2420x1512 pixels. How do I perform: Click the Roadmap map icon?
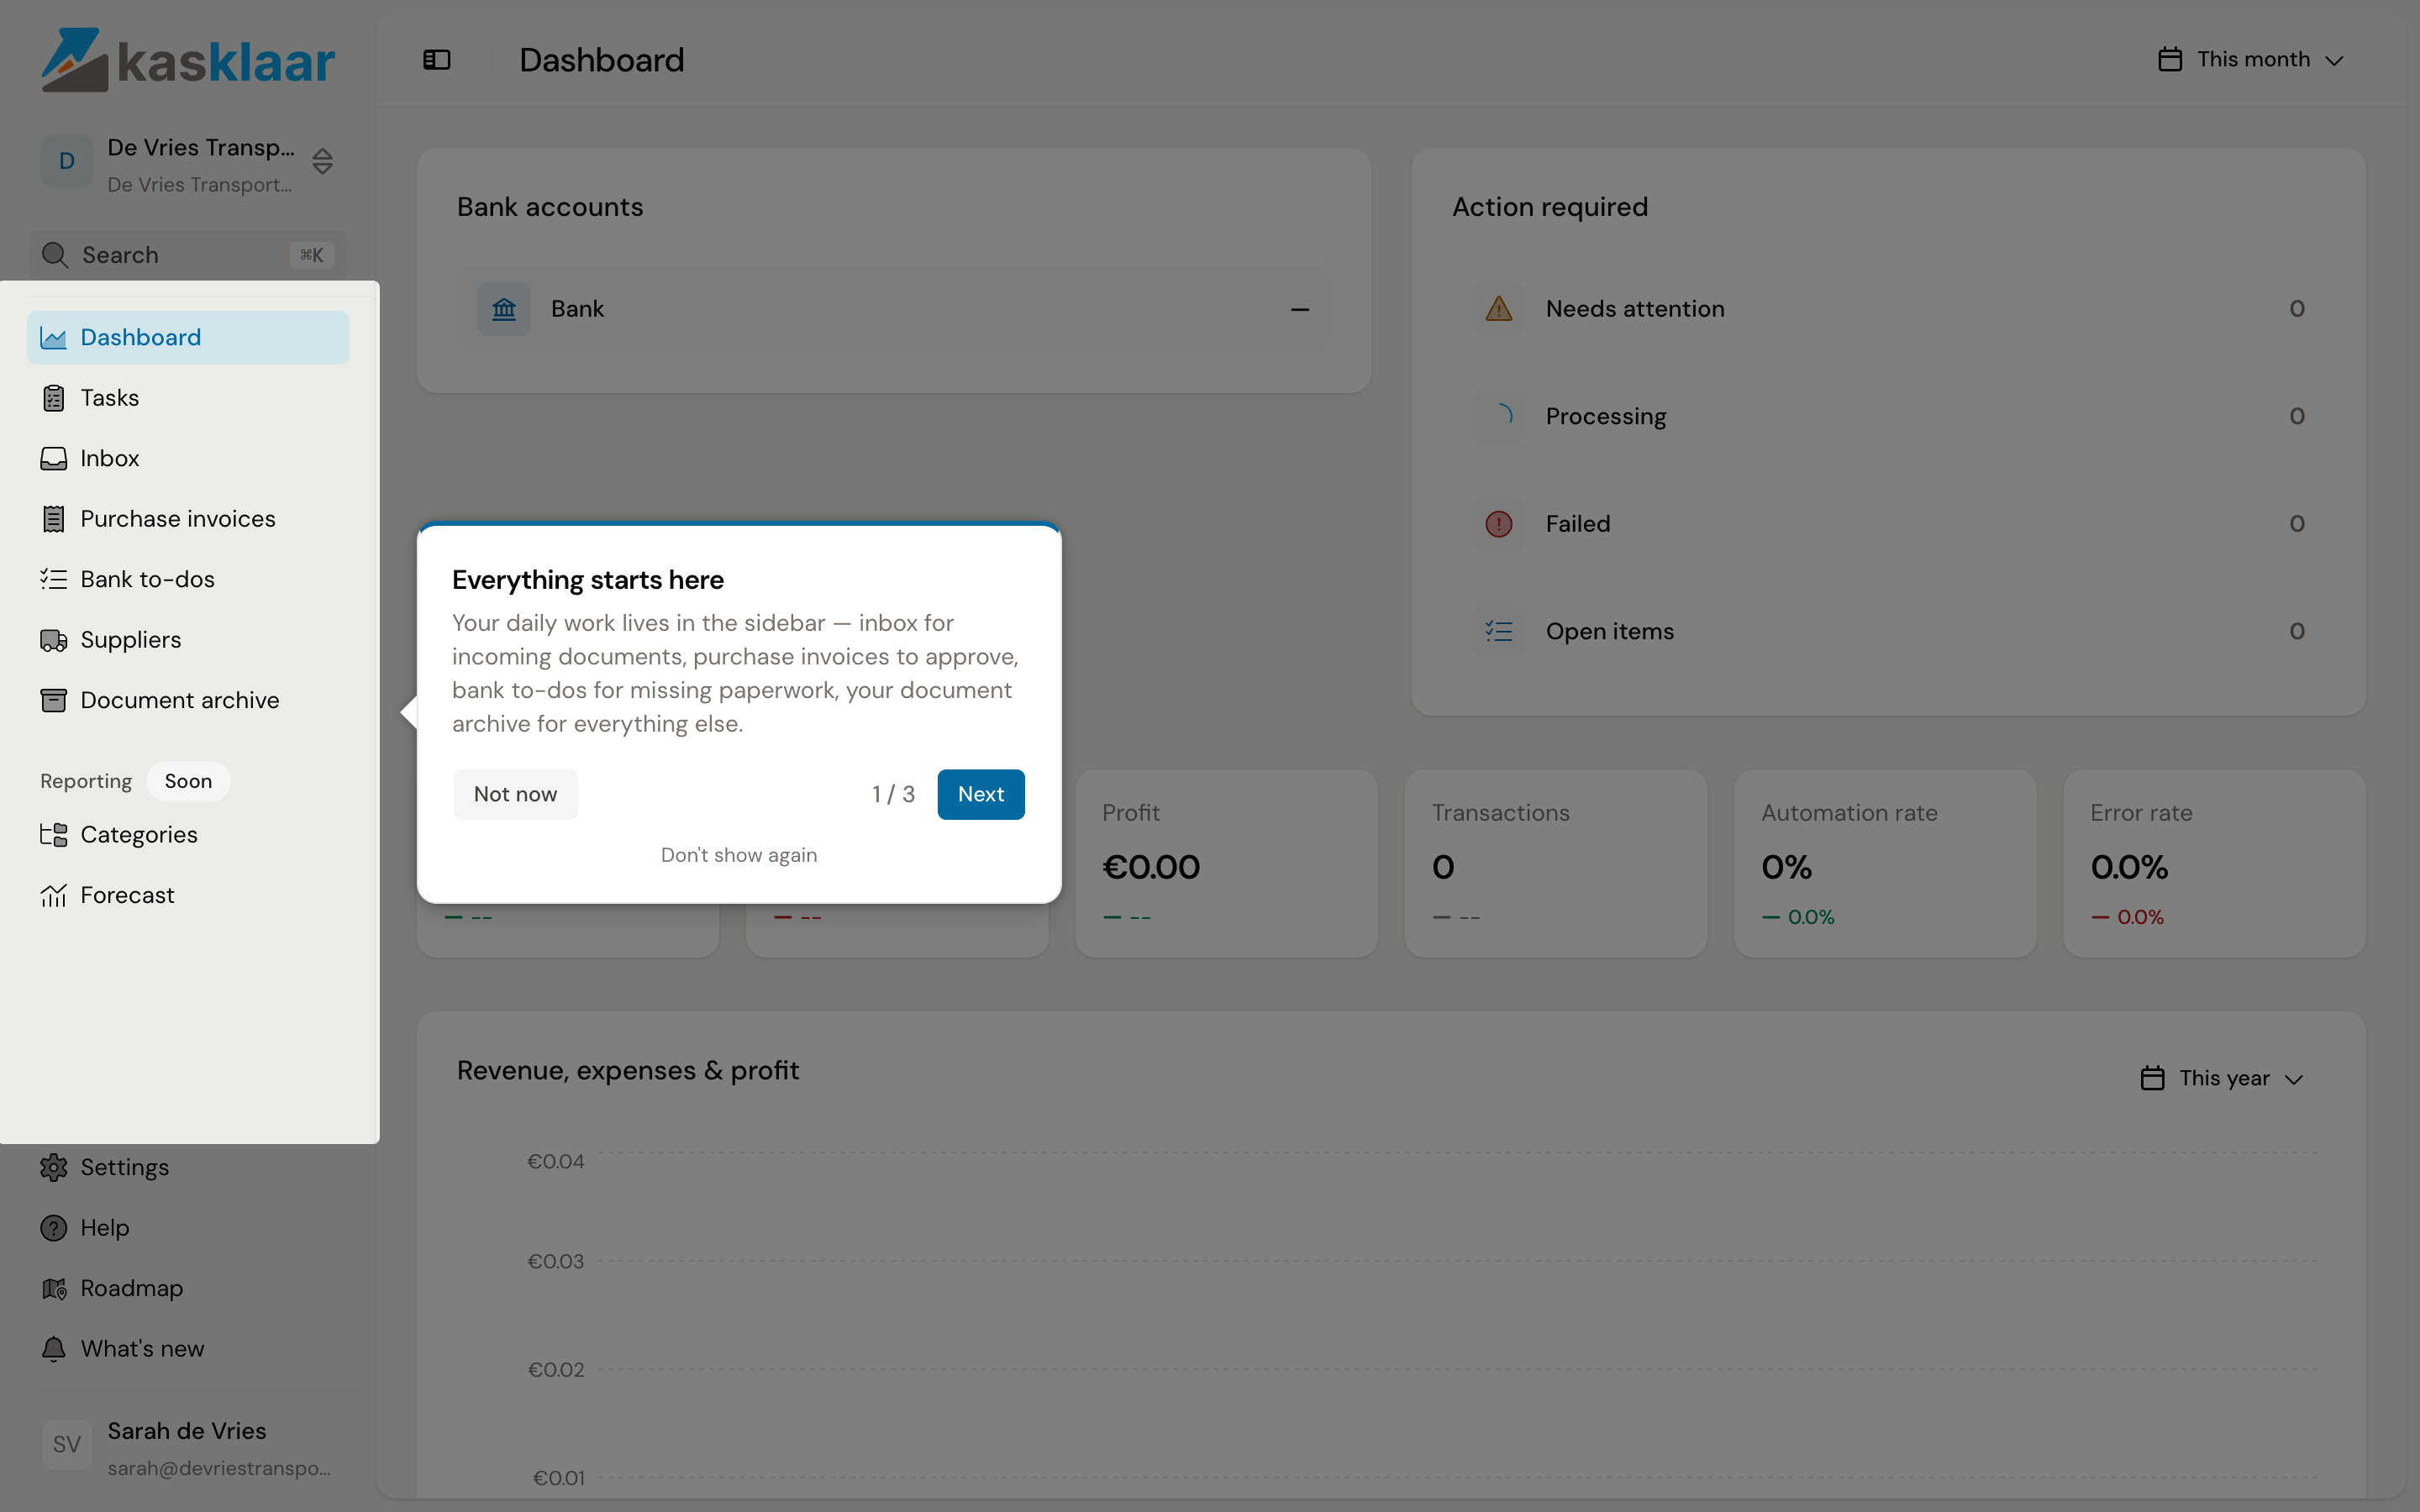pos(53,1288)
